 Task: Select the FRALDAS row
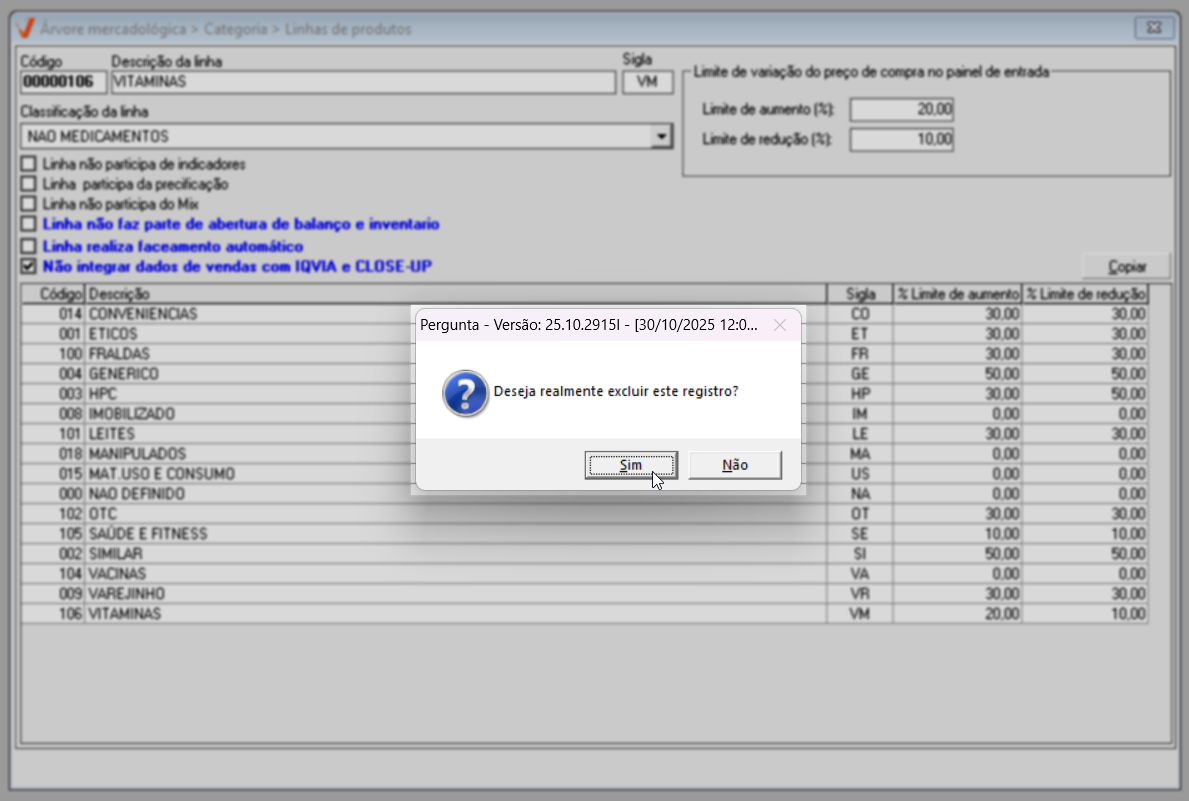584,354
